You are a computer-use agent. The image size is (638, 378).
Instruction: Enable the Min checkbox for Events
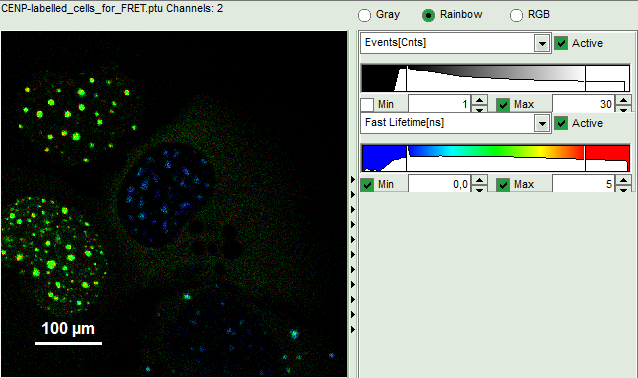click(367, 105)
